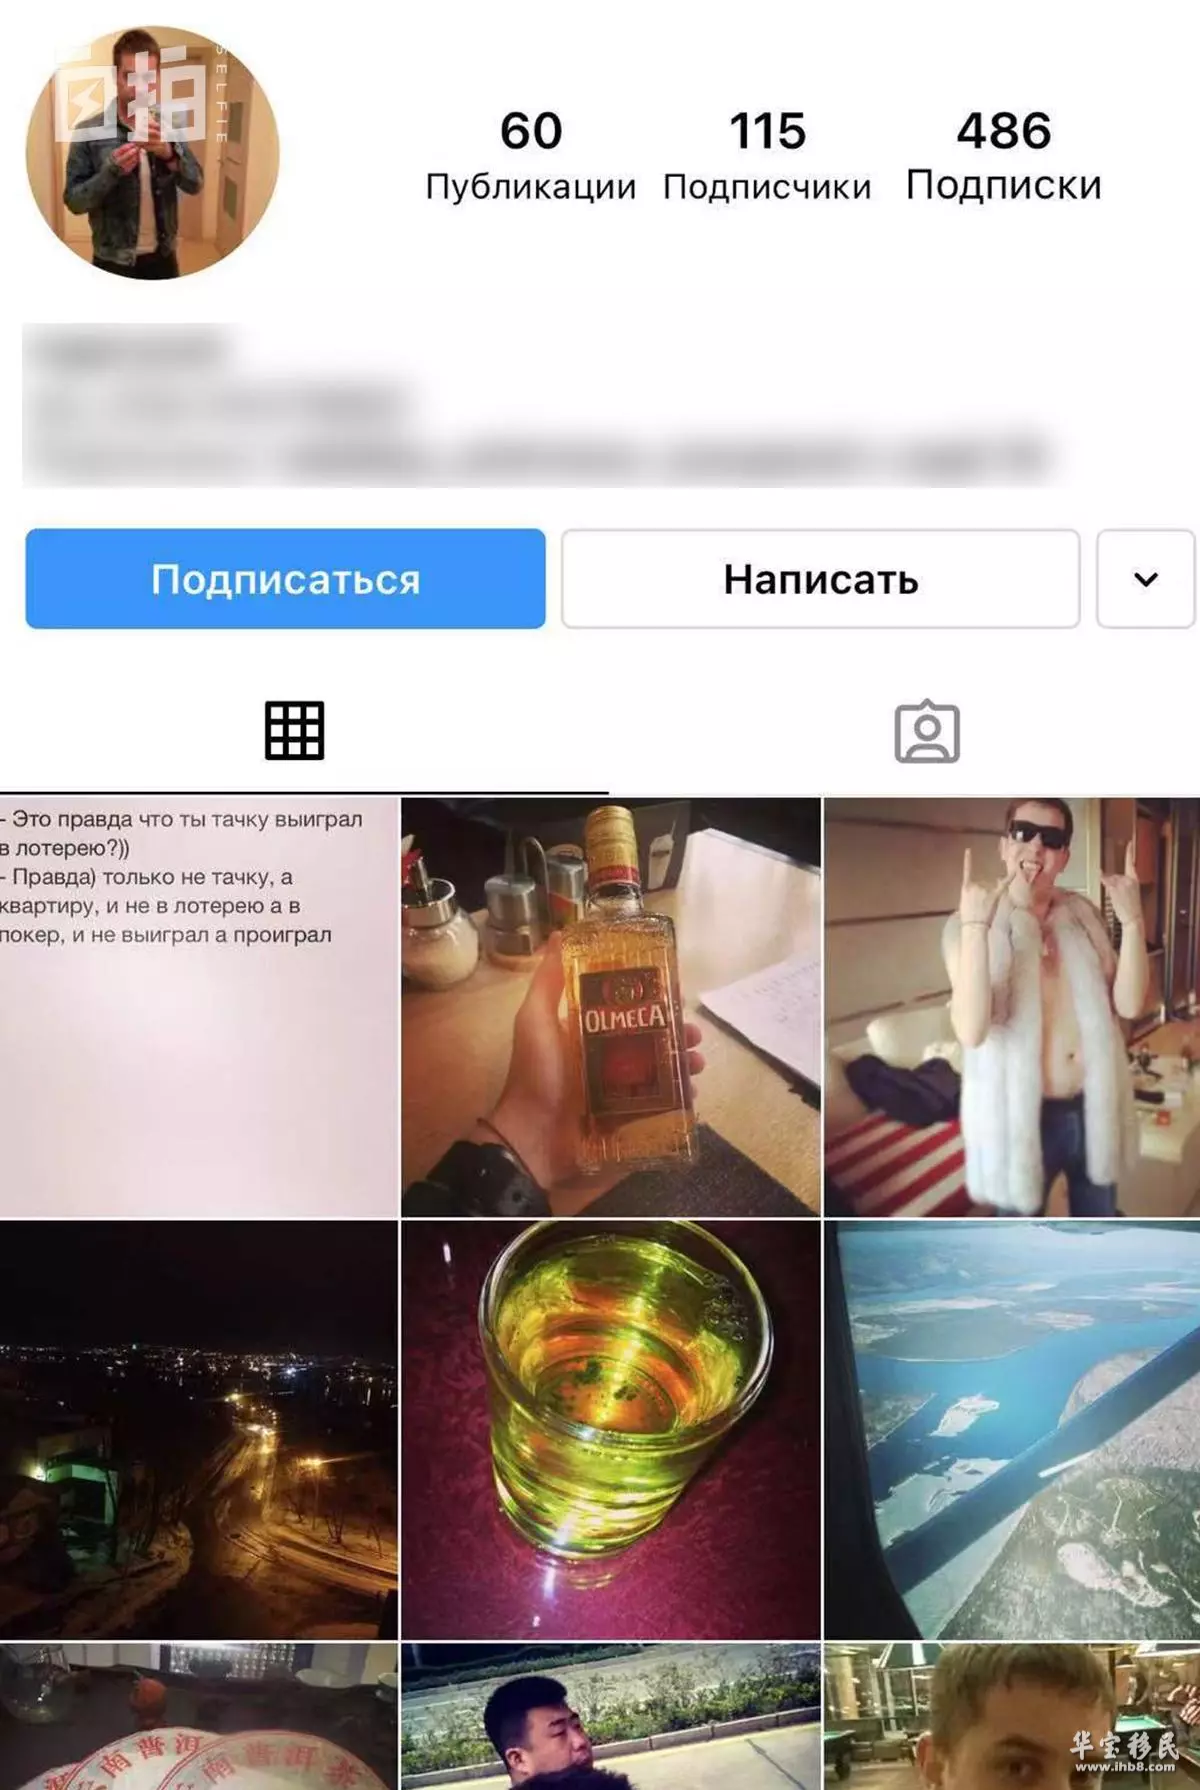This screenshot has width=1200, height=1790.
Task: Open the airplane window aerial view photo
Action: [x=1012, y=1430]
